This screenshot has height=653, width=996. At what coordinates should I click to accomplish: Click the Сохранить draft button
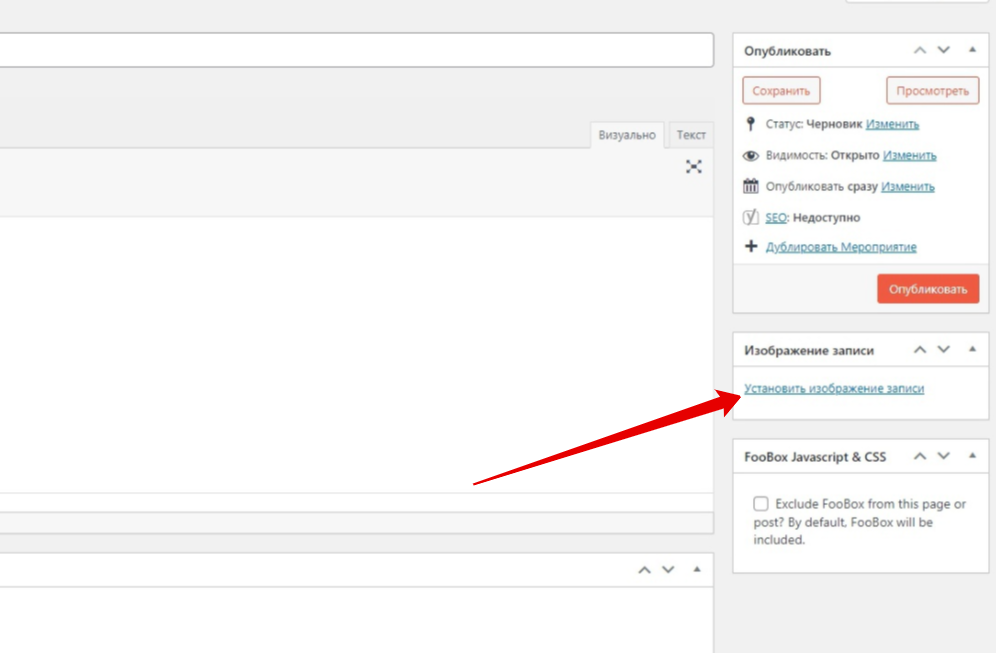pos(781,91)
